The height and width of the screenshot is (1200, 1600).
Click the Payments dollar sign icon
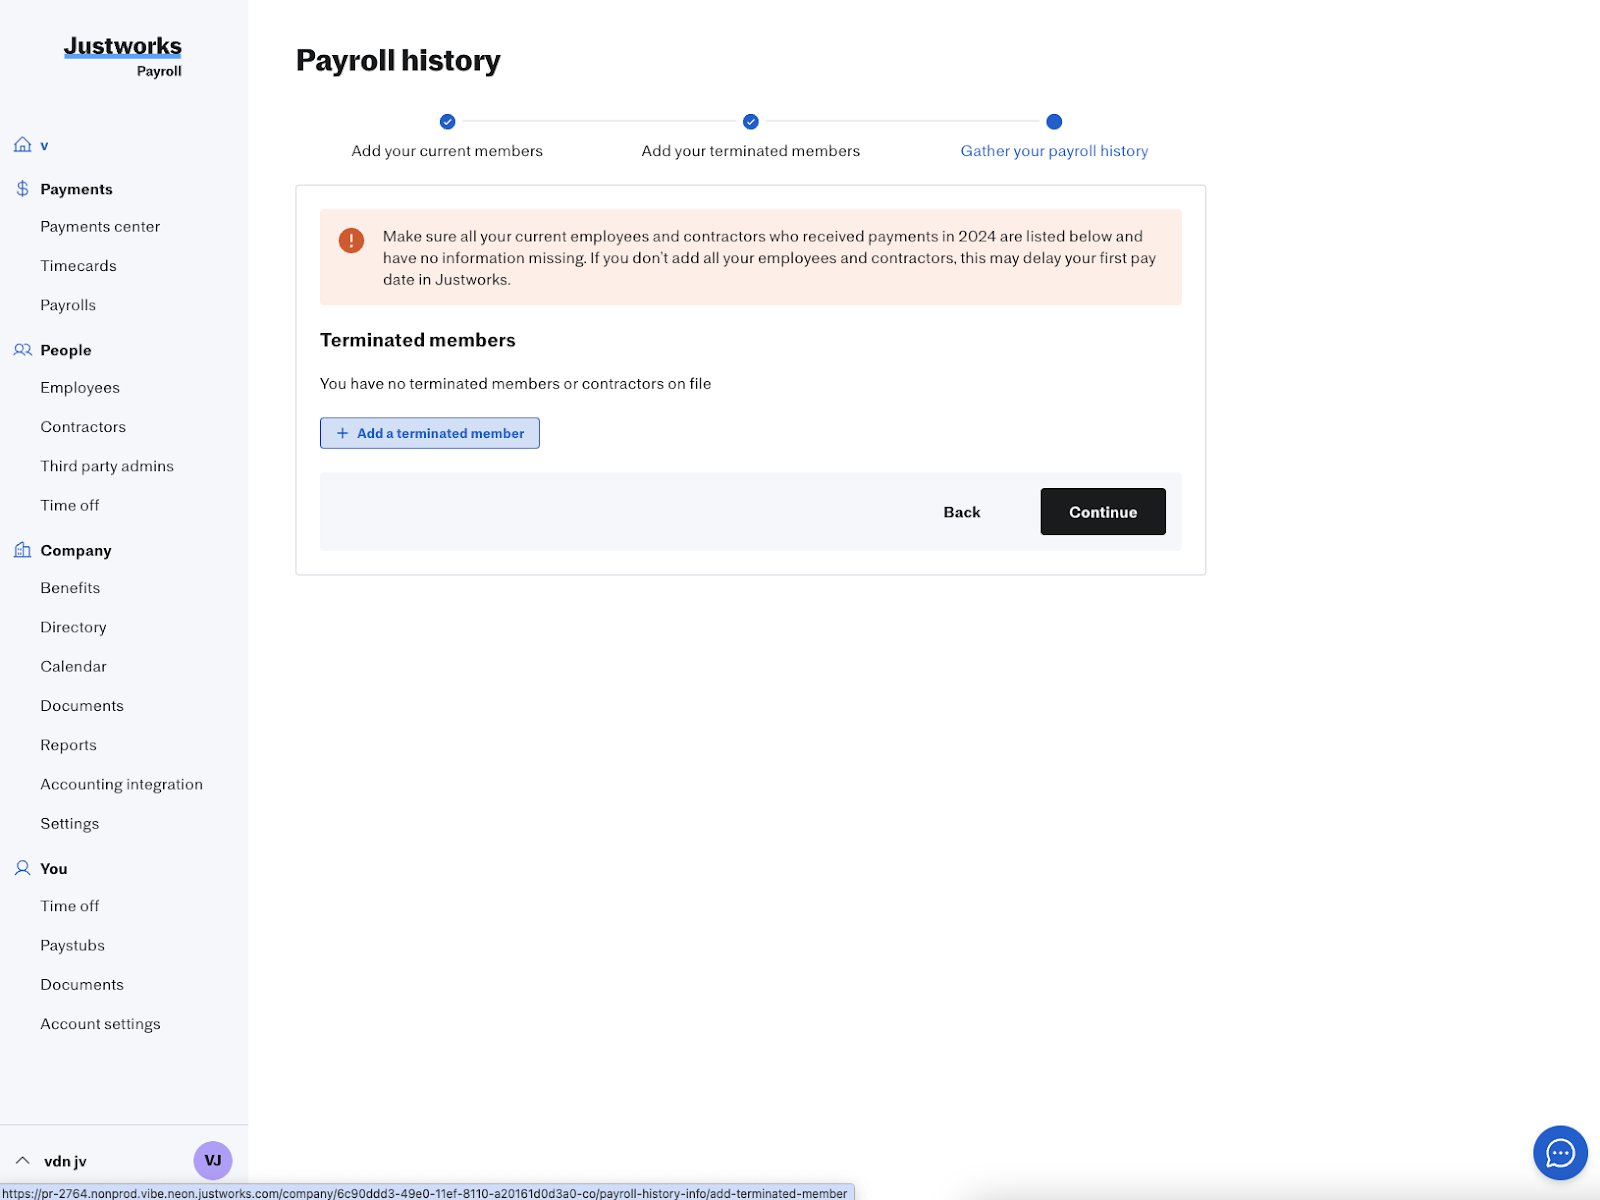(22, 189)
